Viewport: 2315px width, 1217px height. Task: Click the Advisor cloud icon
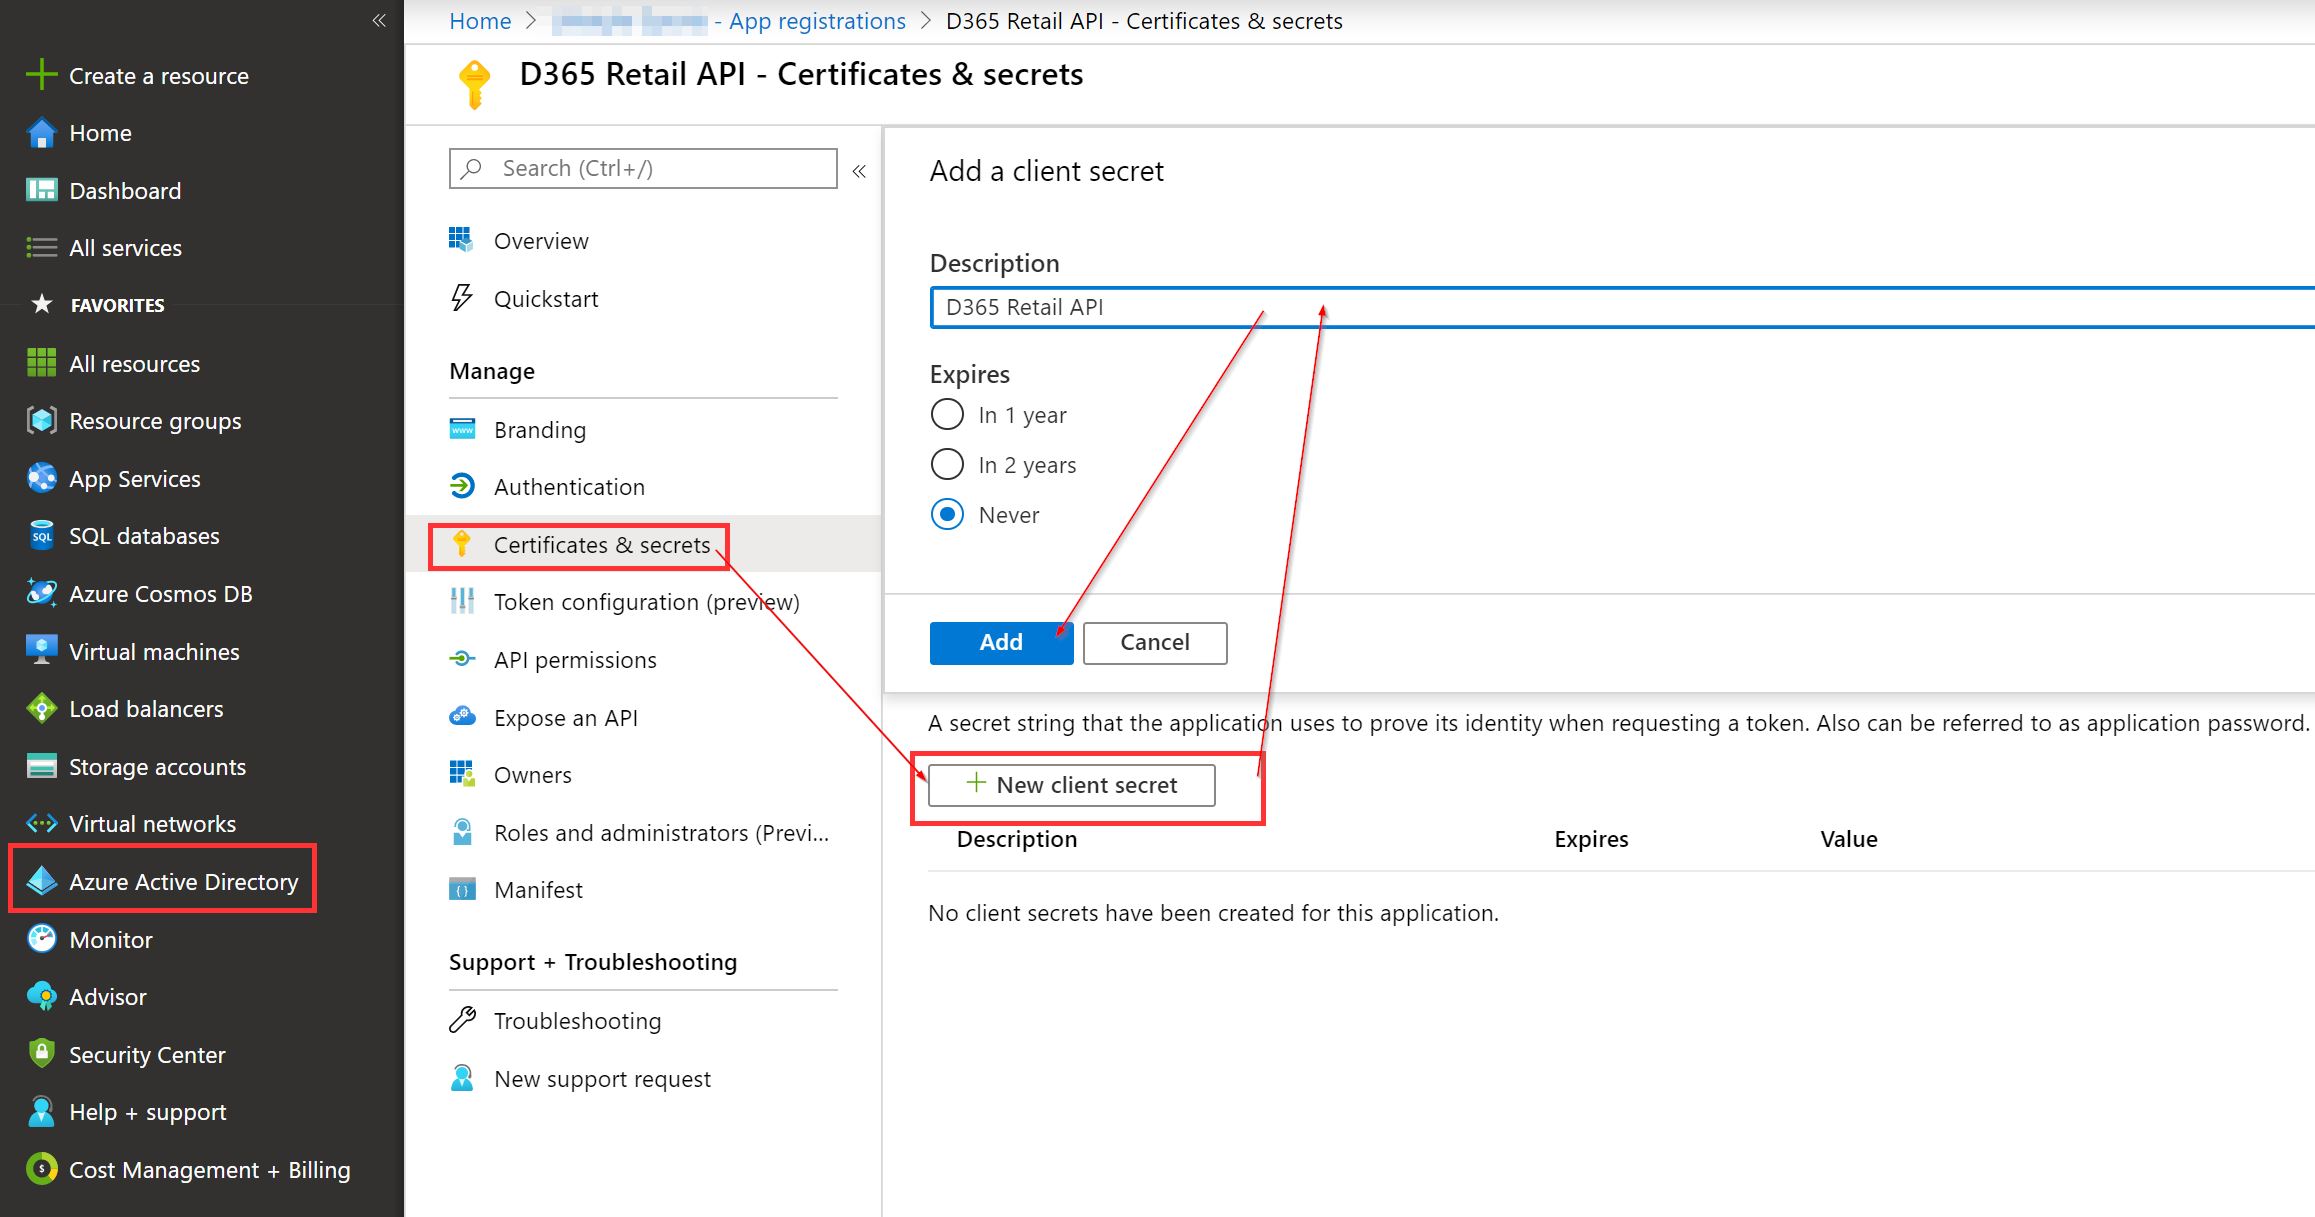(x=41, y=997)
